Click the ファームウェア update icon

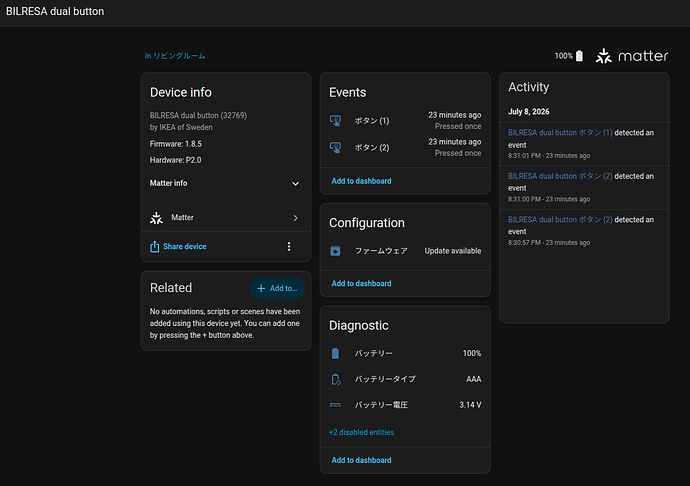click(335, 251)
